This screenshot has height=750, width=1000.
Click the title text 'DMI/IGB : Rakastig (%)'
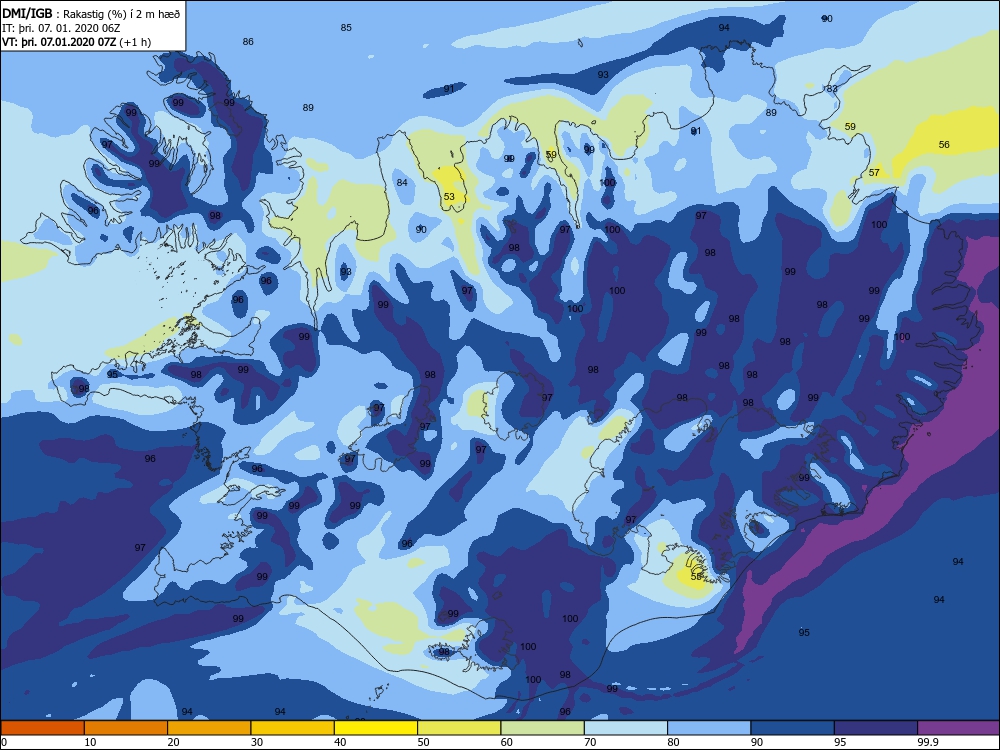(62, 14)
